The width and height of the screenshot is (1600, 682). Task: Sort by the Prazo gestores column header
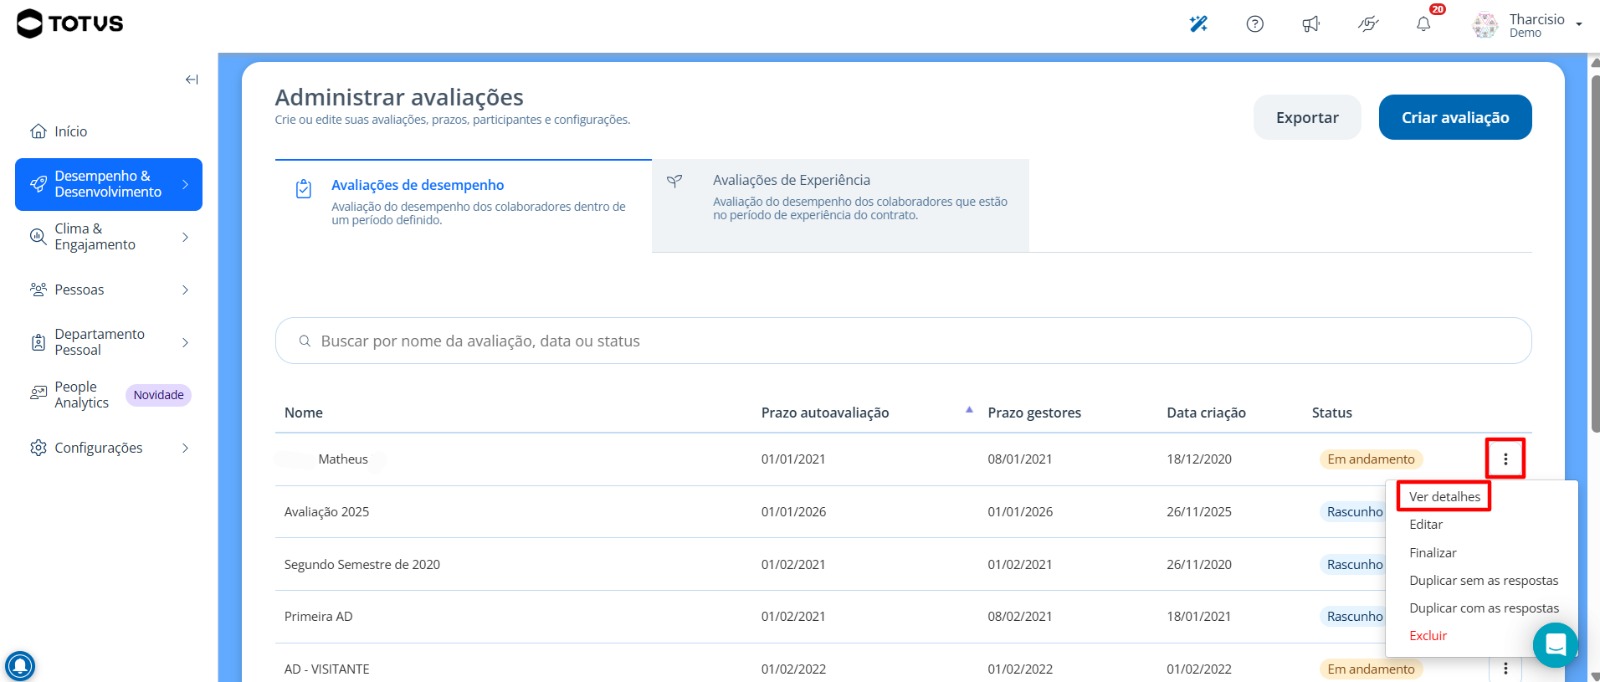point(1034,413)
